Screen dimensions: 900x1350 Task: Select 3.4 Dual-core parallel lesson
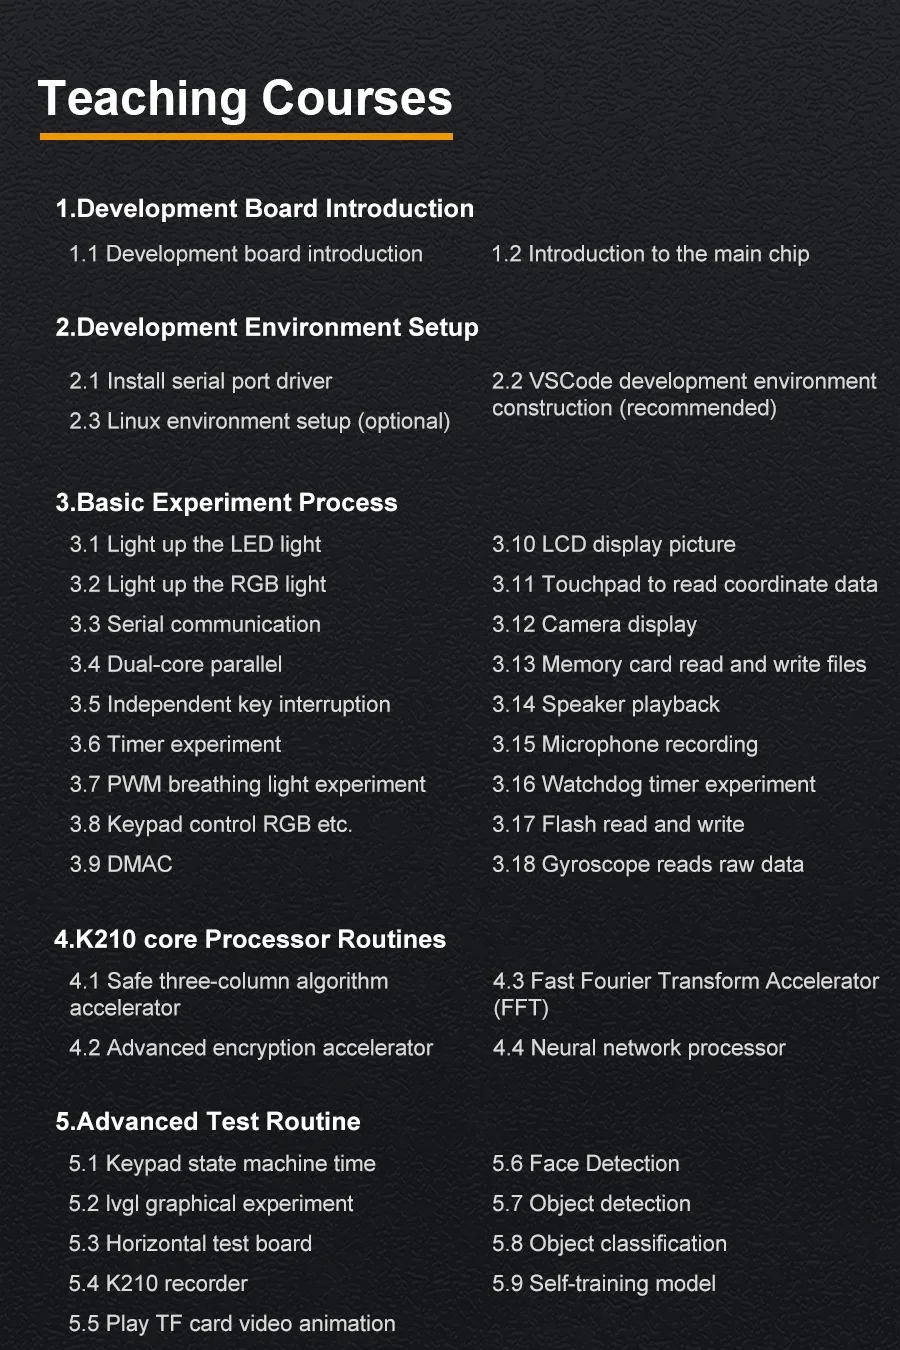176,664
